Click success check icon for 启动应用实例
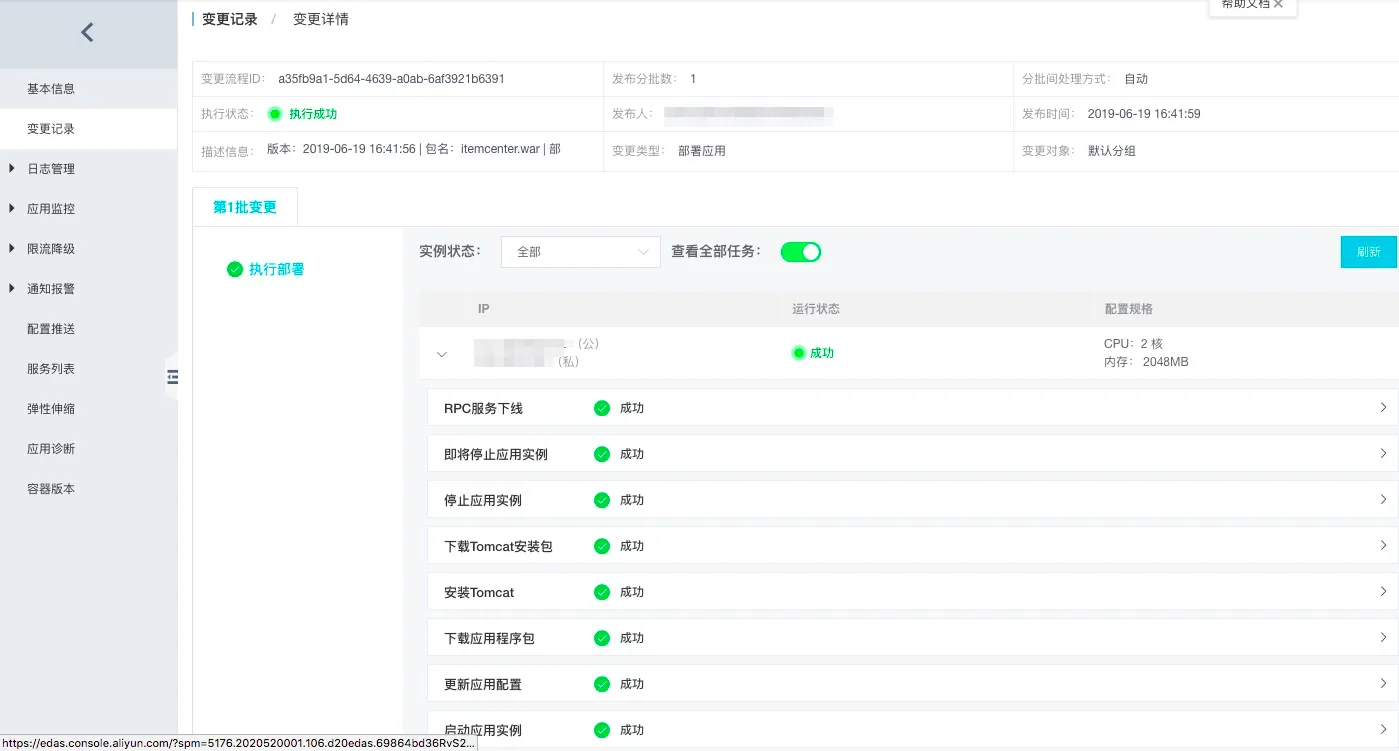This screenshot has height=751, width=1399. coord(602,730)
